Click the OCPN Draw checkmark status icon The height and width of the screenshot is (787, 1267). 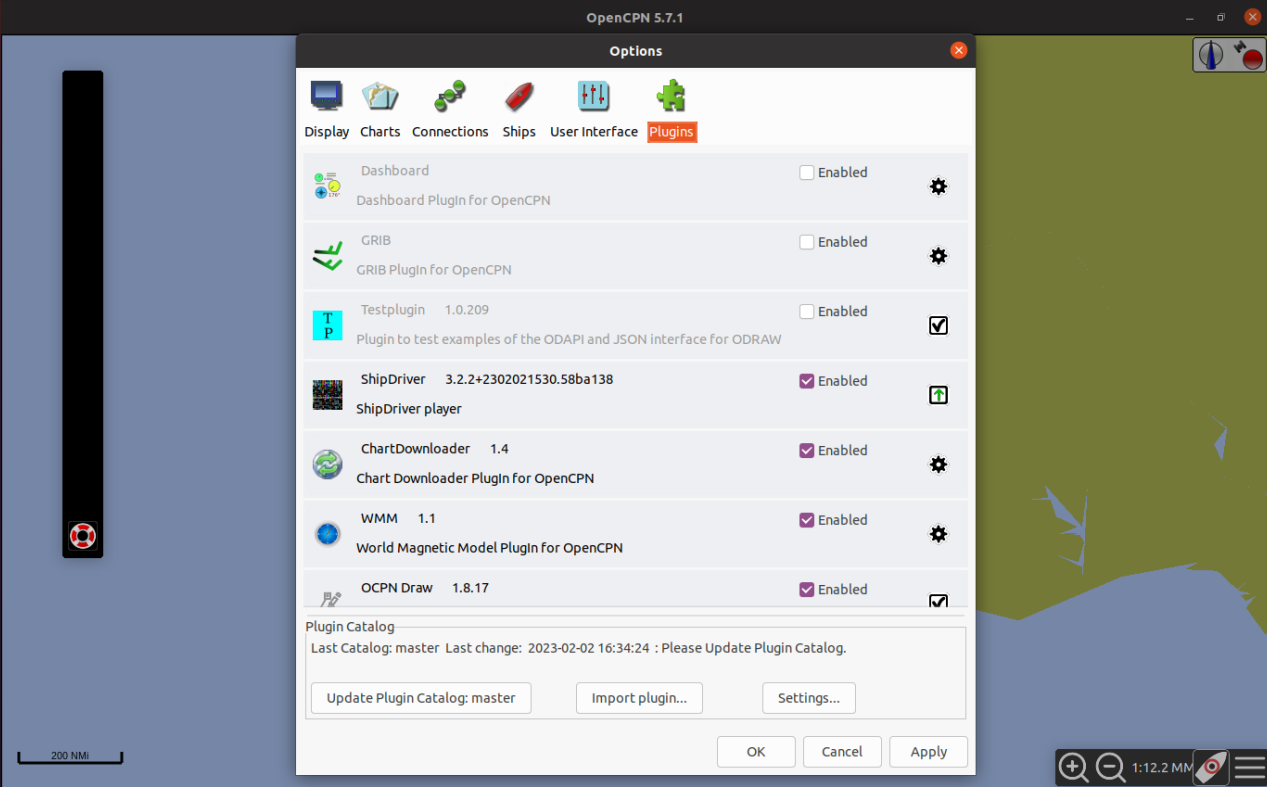[x=938, y=600]
